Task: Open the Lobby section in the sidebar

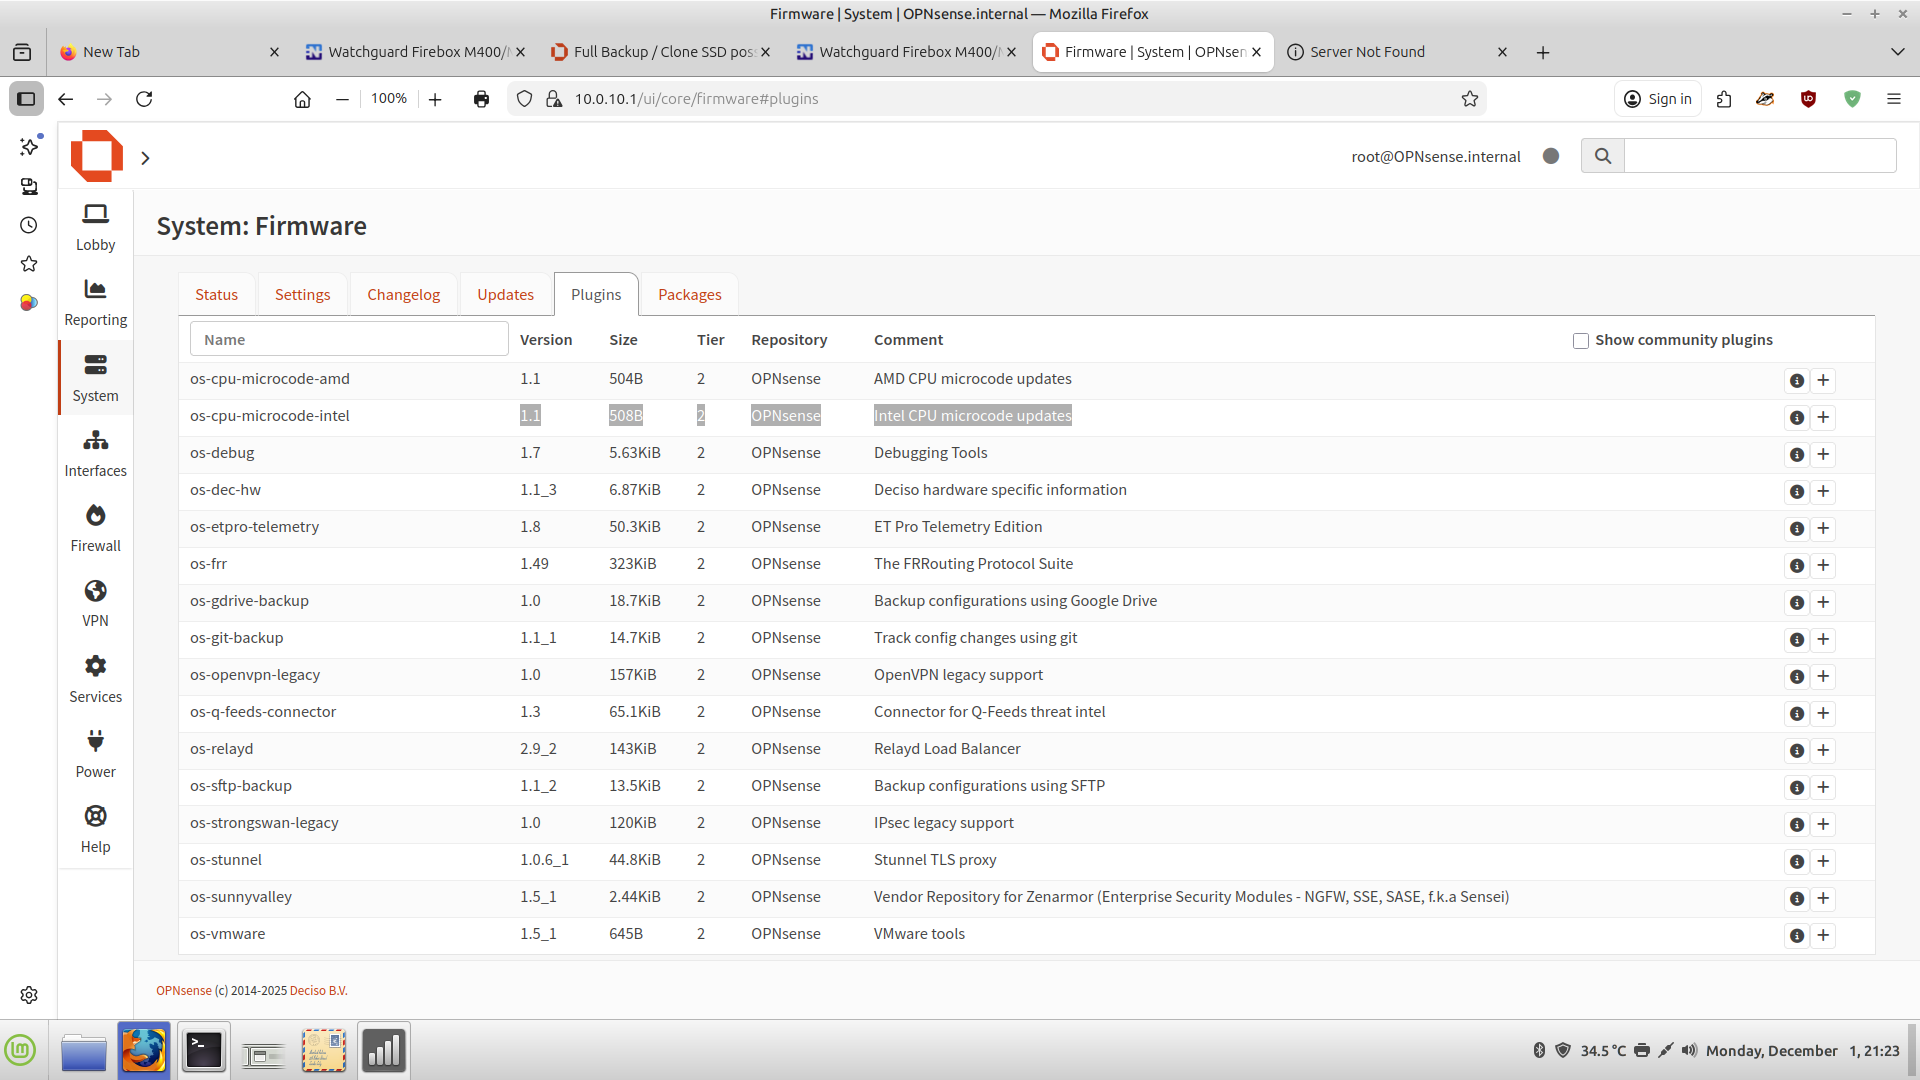Action: (x=95, y=226)
